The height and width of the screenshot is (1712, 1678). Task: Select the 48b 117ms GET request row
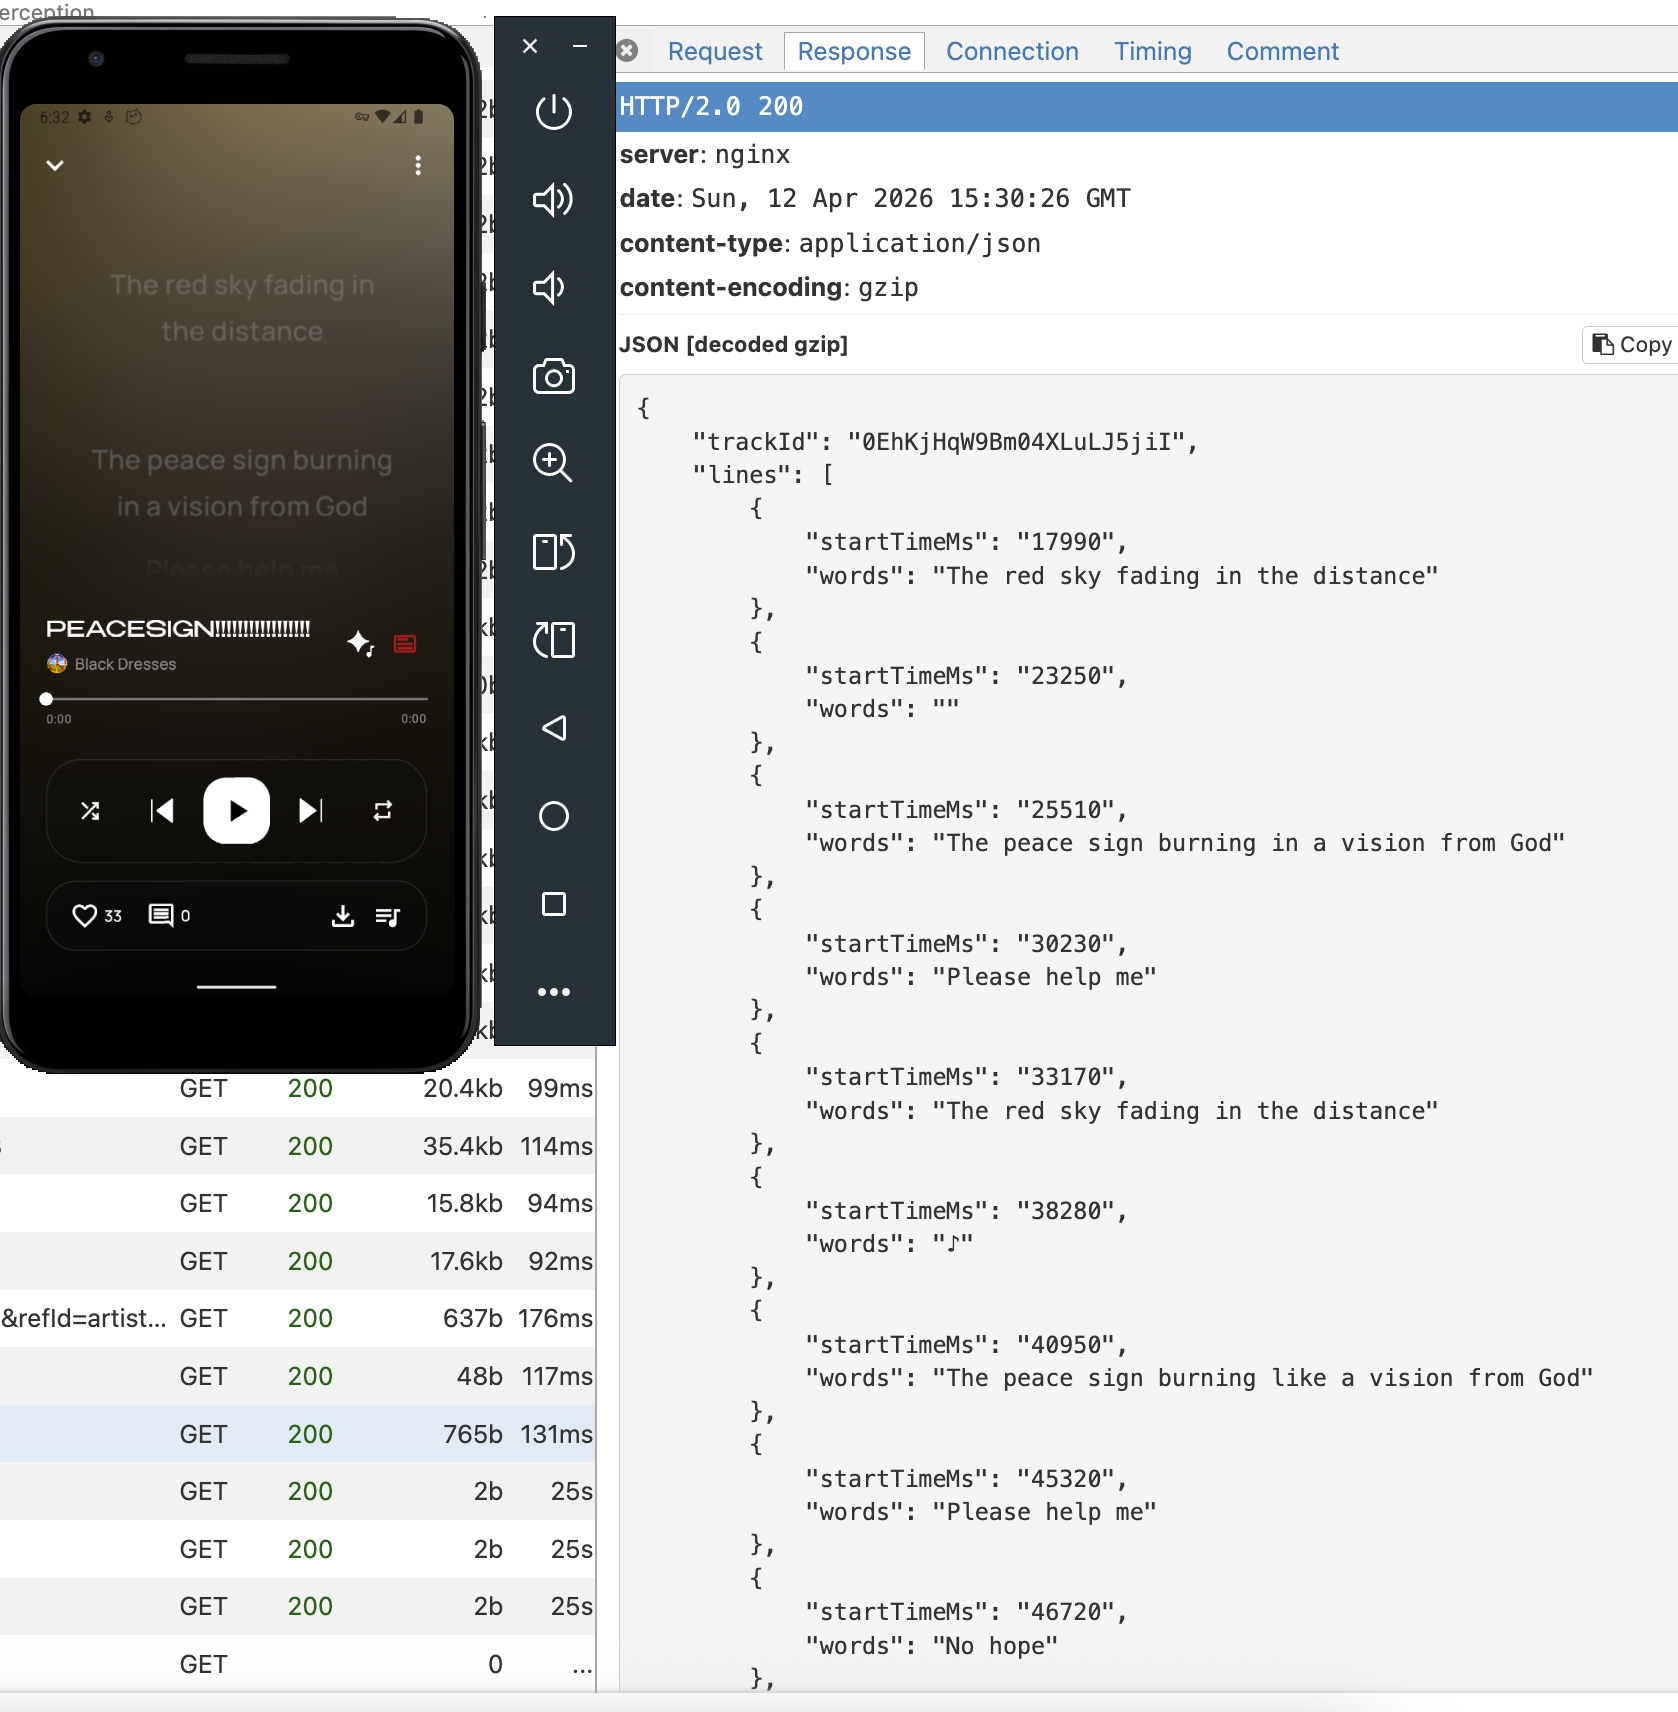(x=297, y=1376)
